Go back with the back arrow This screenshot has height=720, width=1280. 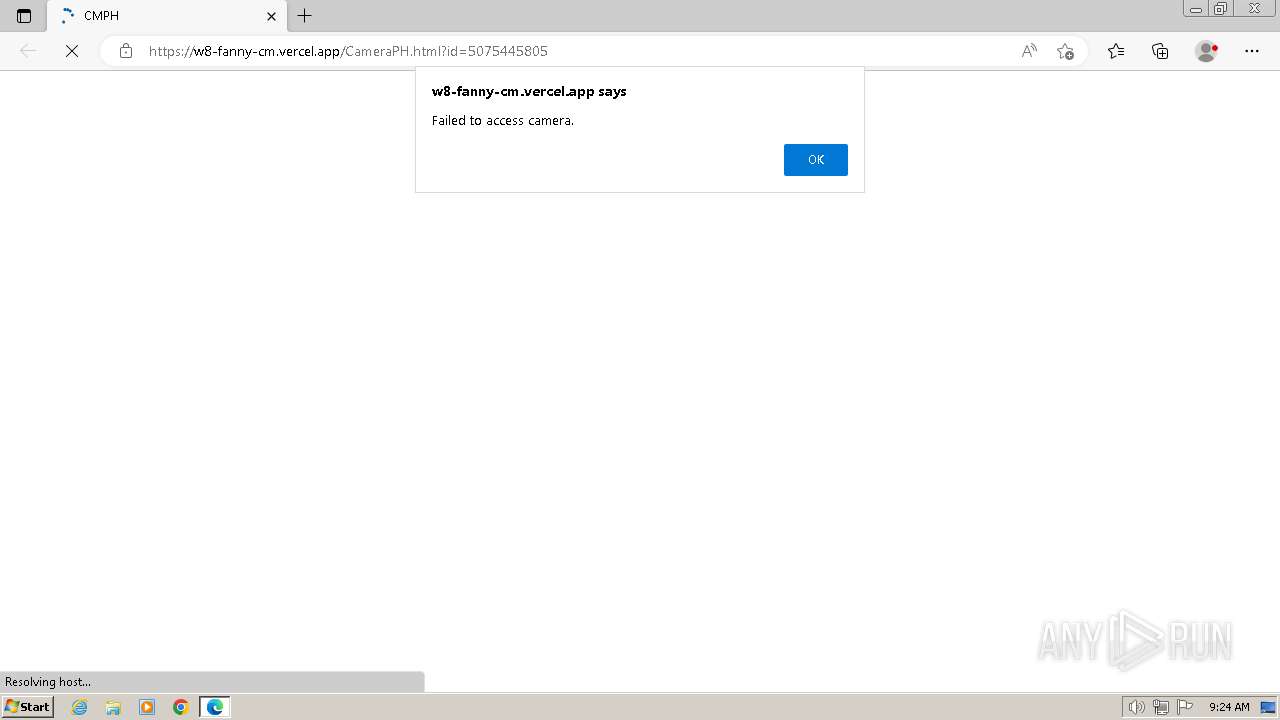coord(28,51)
